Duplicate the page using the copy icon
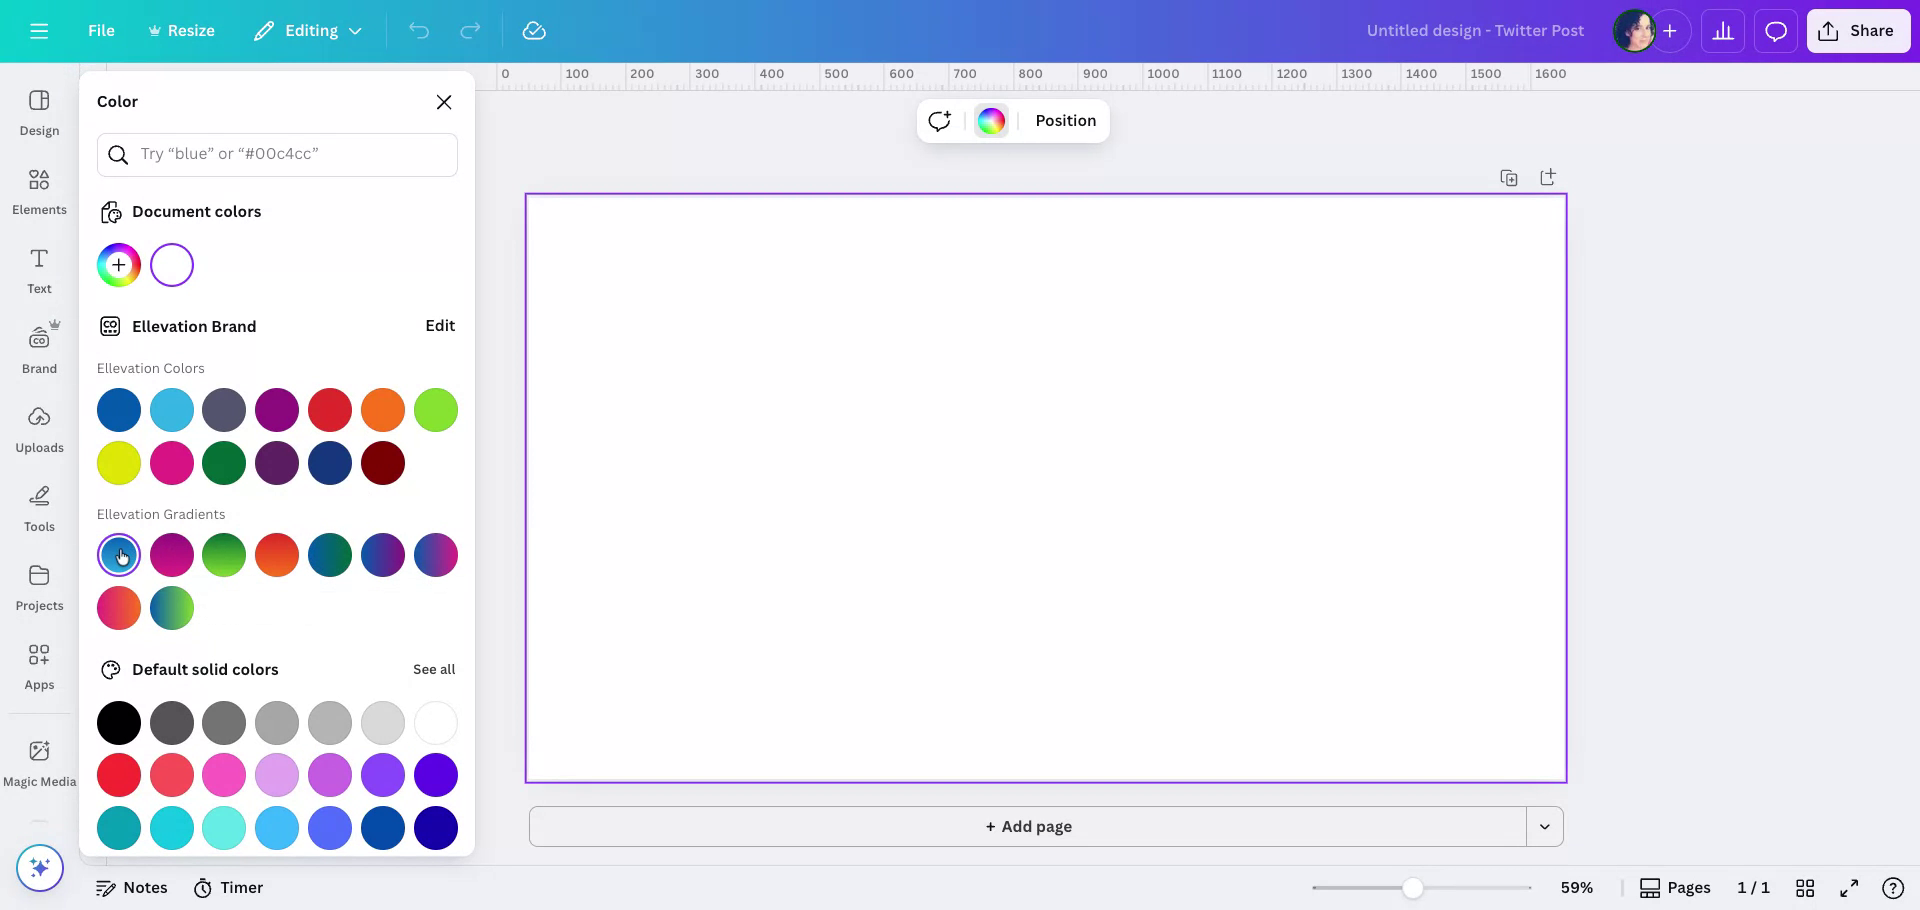The image size is (1920, 910). tap(1509, 177)
